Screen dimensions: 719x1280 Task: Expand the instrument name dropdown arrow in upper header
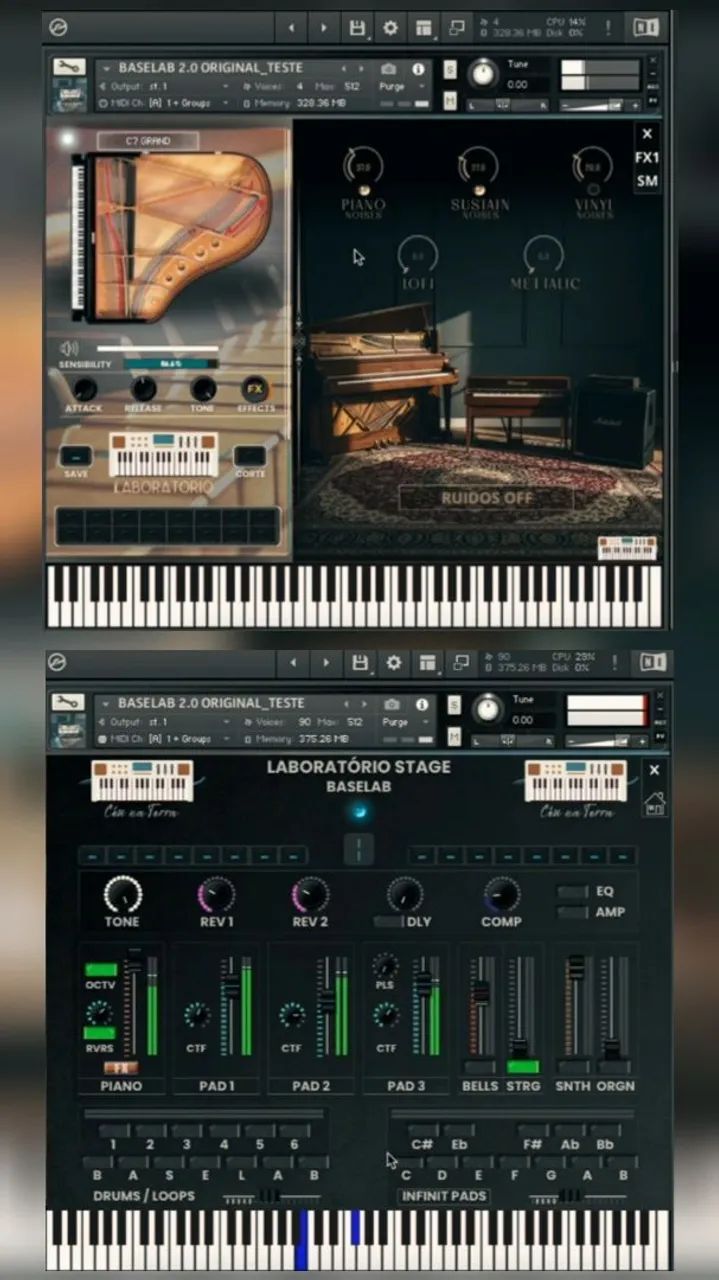(107, 69)
